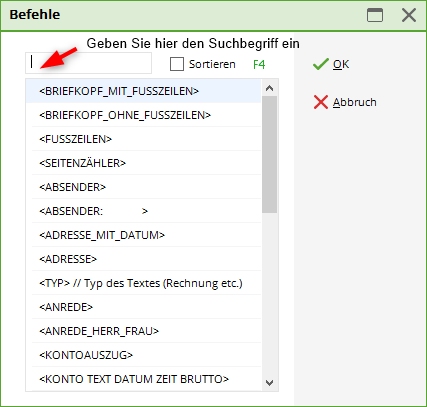This screenshot has width=427, height=407.
Task: Click the F4 shortcut label
Action: [x=259, y=64]
